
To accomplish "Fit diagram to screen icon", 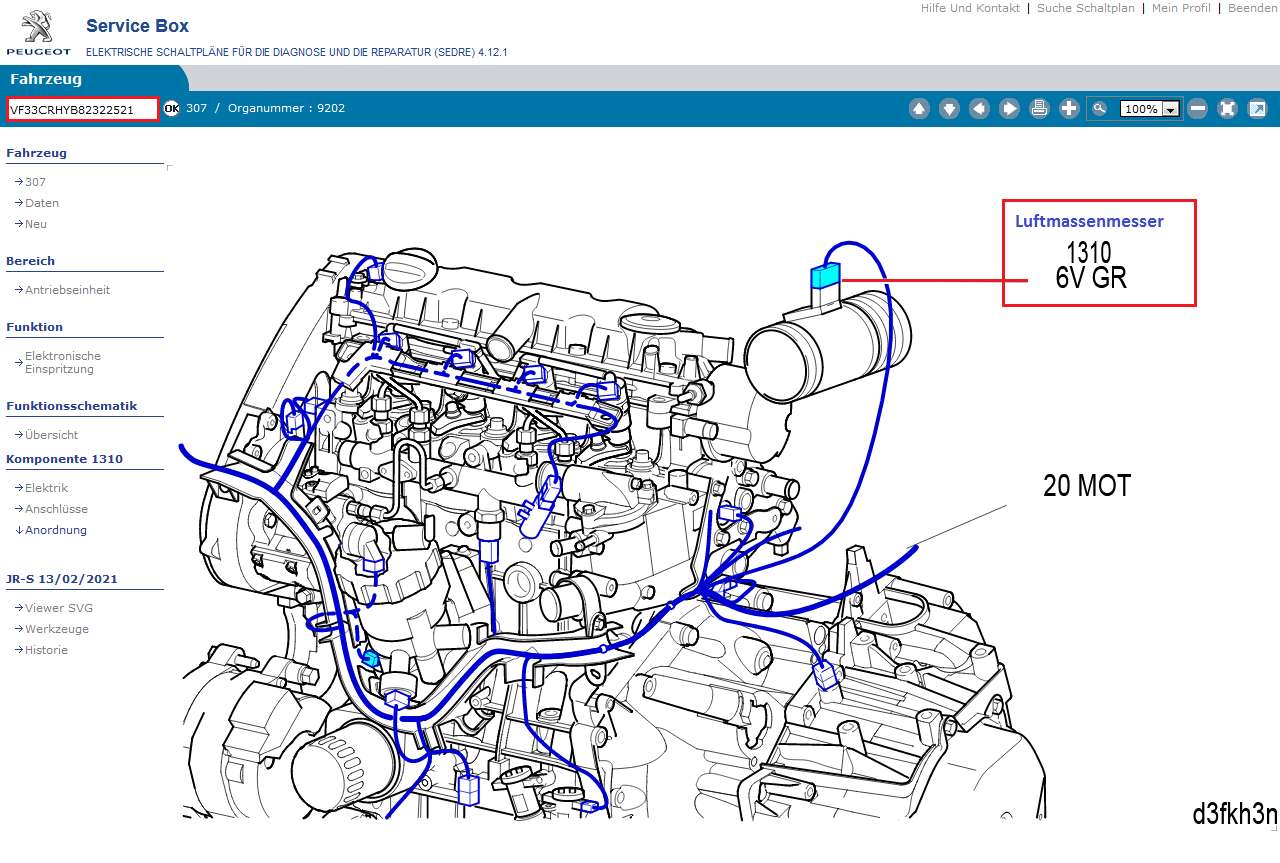I will 1227,109.
